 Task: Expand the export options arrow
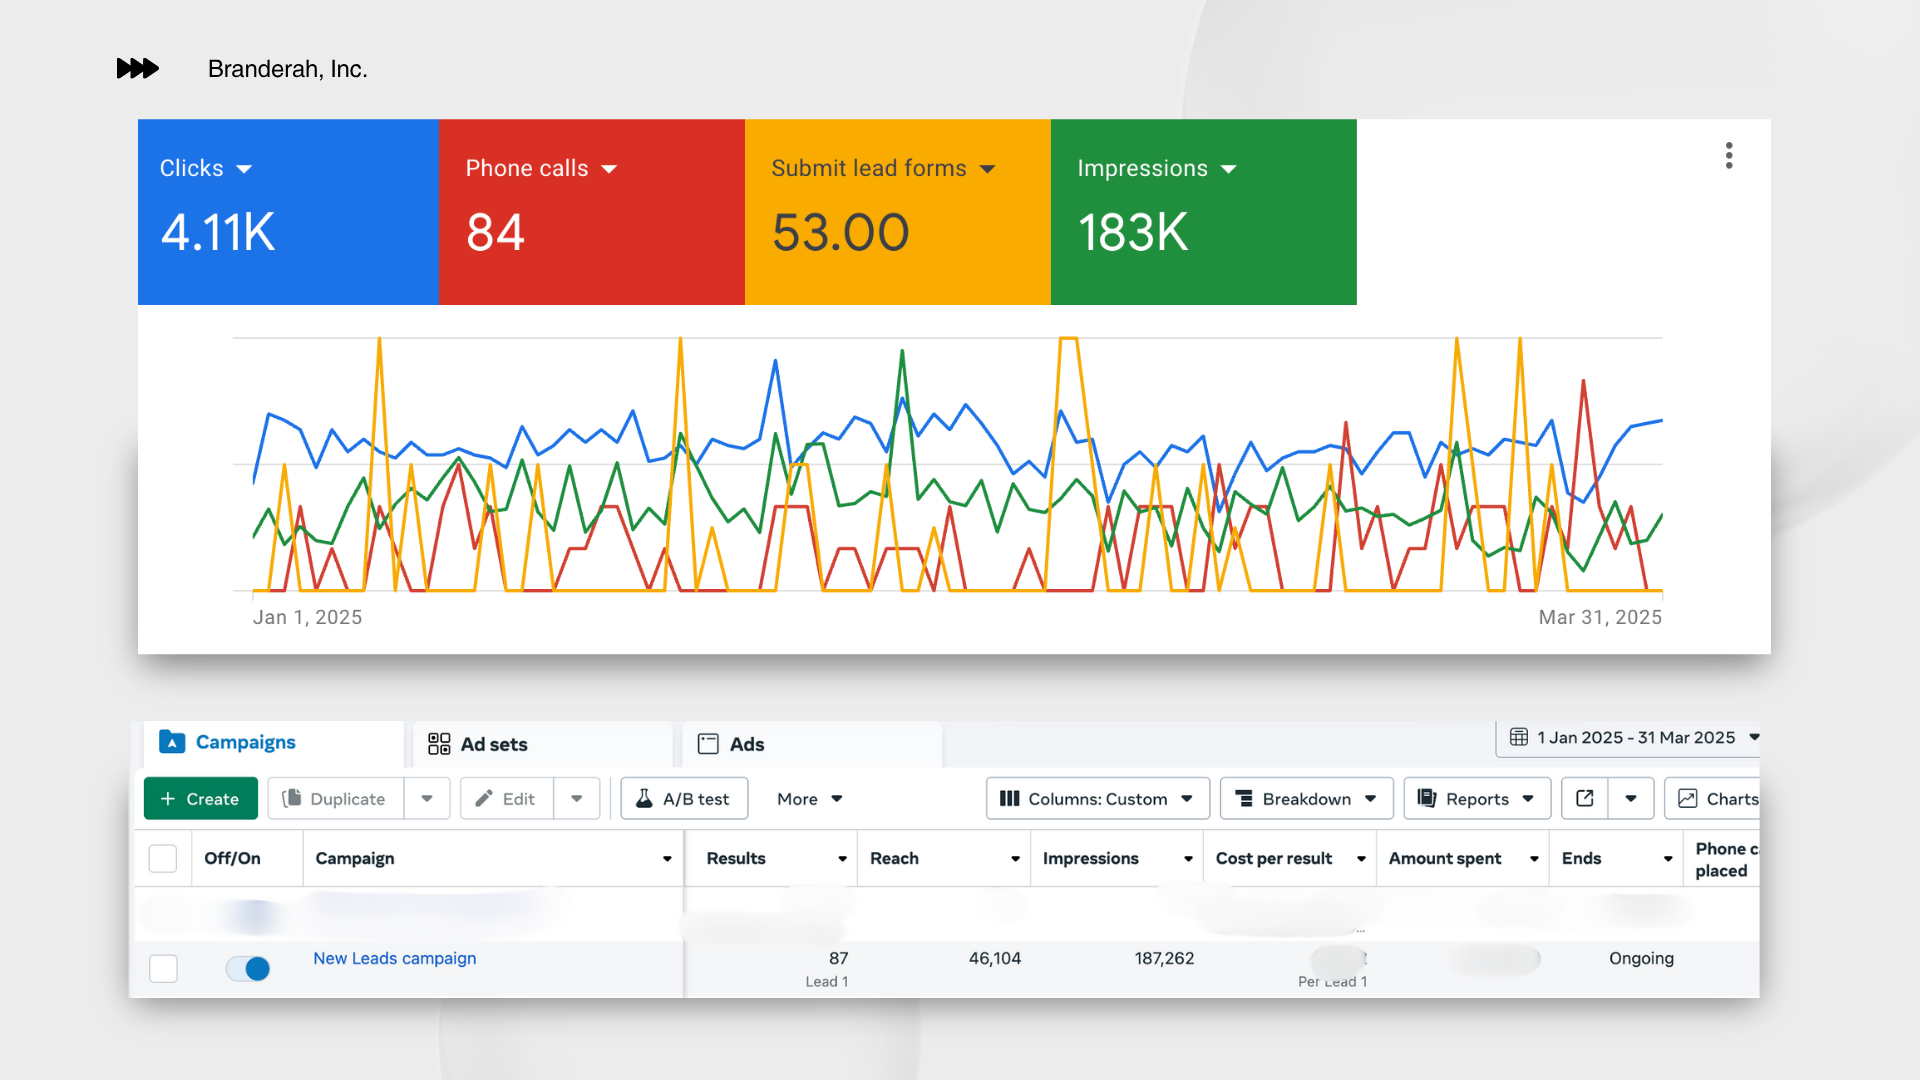(1631, 798)
